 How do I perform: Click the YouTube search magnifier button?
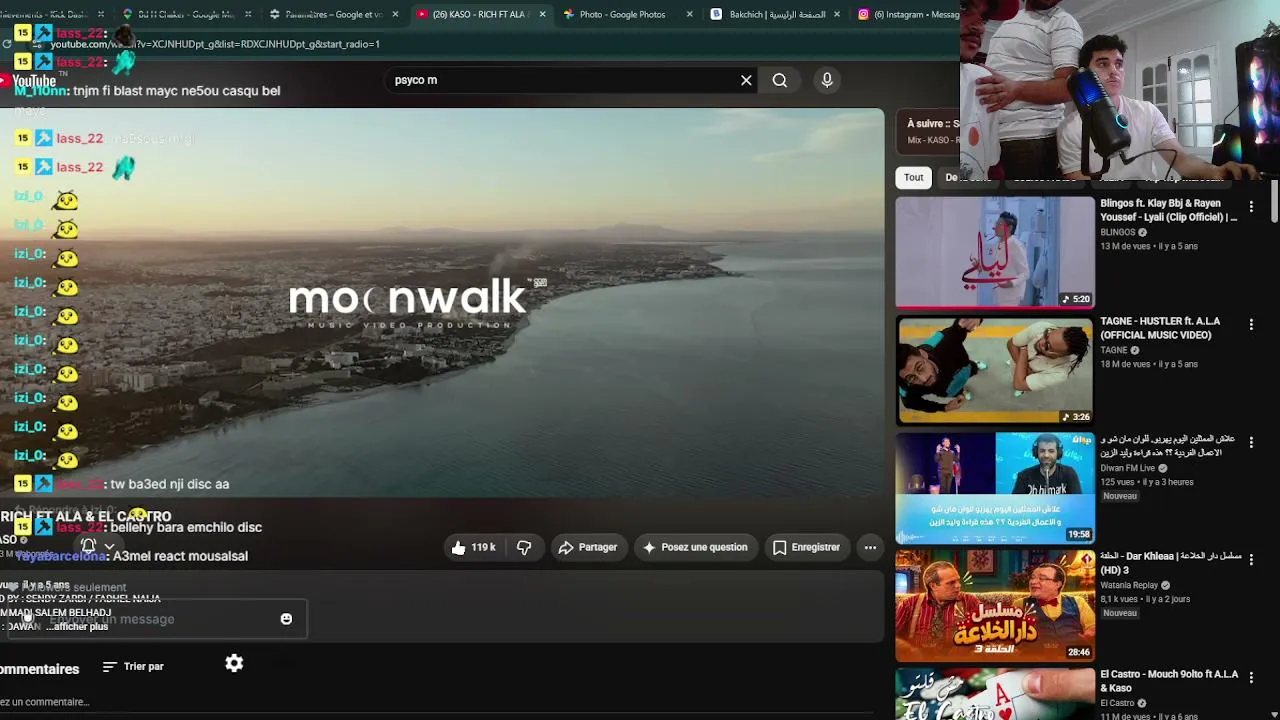coord(780,80)
